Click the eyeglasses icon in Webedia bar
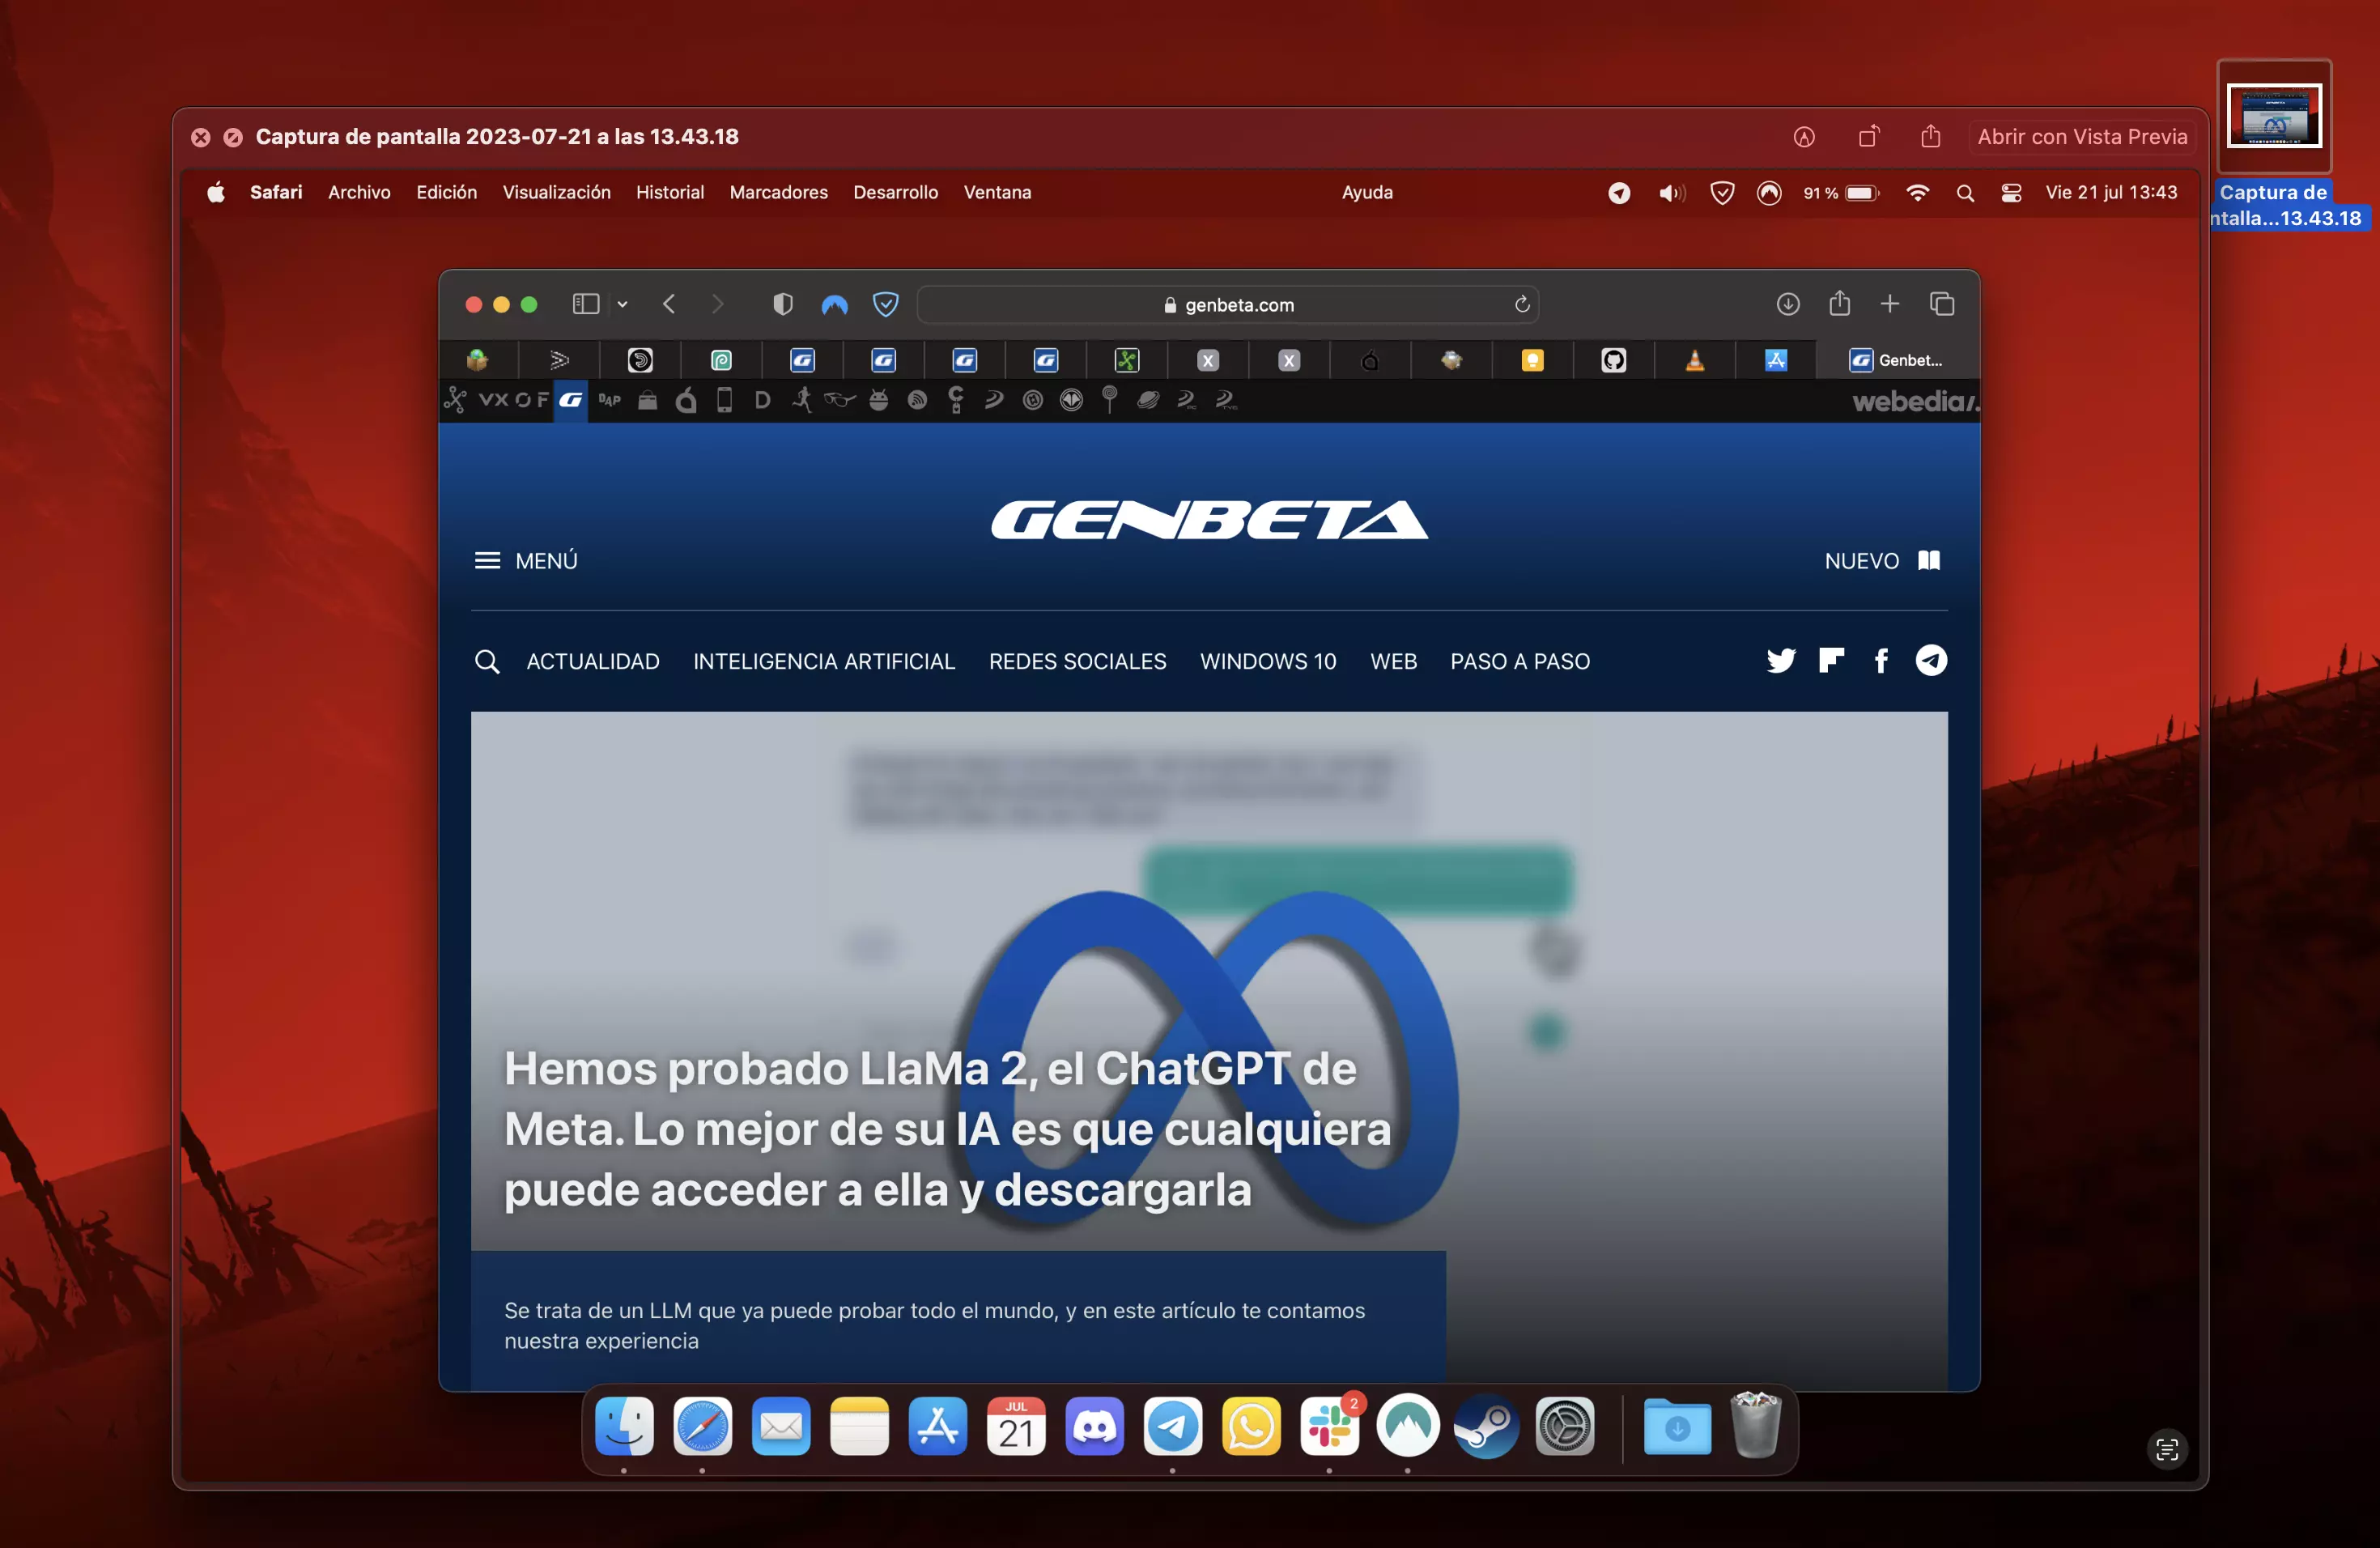Image resolution: width=2380 pixels, height=1548 pixels. pos(839,400)
